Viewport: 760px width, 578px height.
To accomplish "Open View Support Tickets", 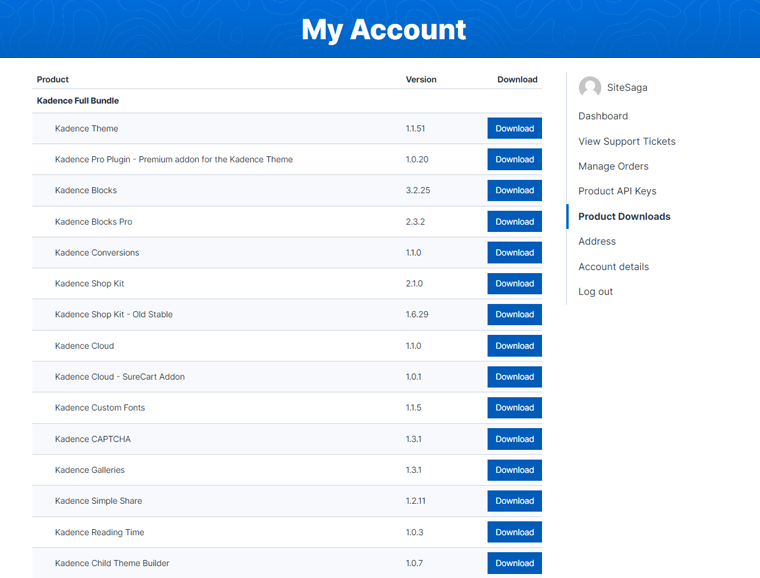I will pyautogui.click(x=627, y=141).
